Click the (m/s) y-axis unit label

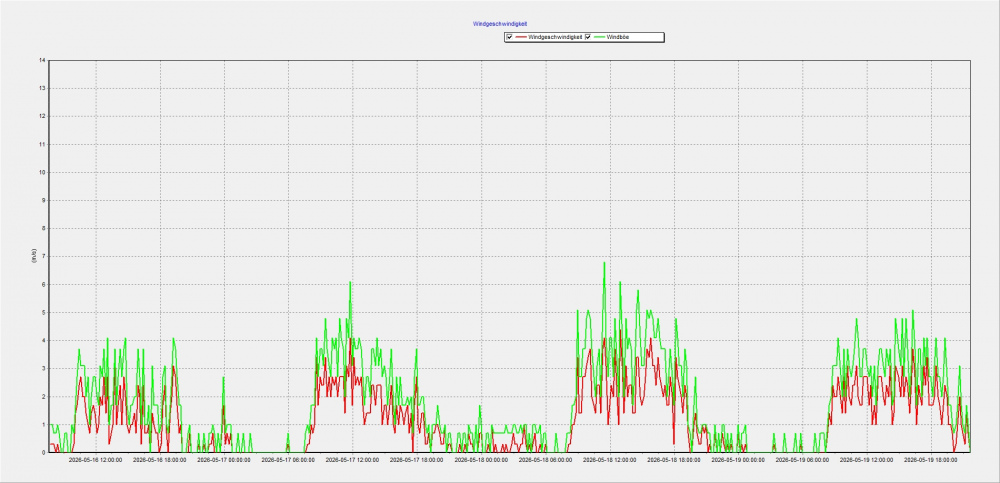(x=33, y=256)
